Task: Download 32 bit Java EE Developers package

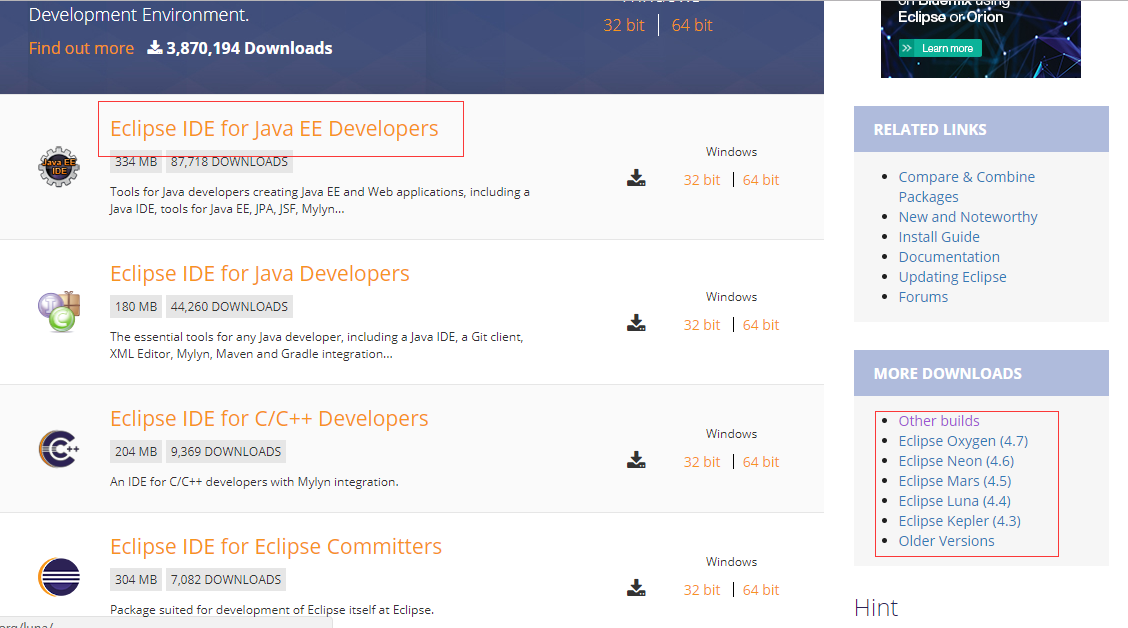Action: (701, 180)
